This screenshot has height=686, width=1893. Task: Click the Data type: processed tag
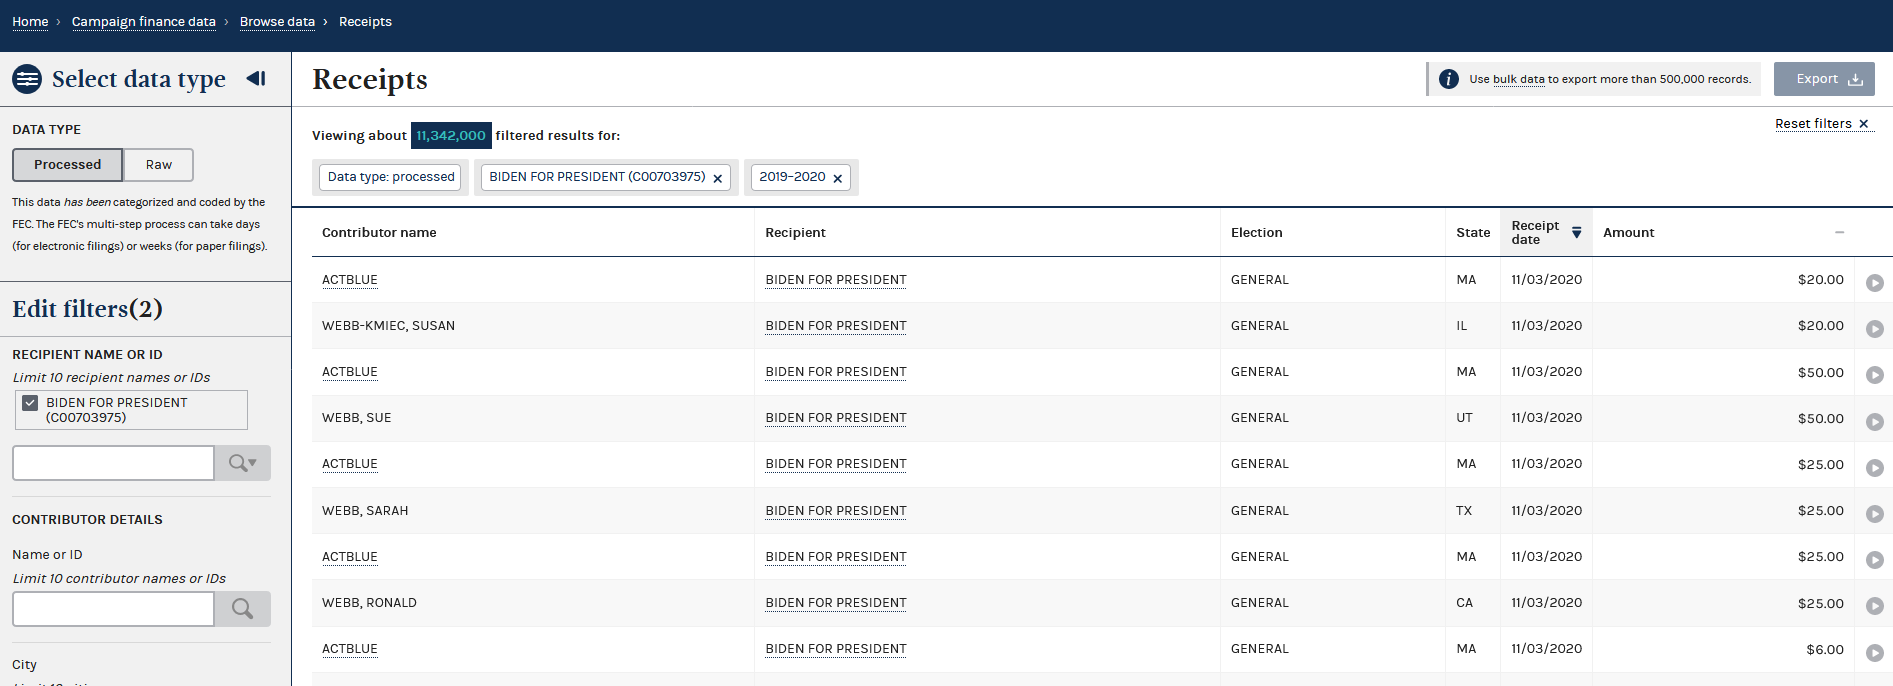click(391, 177)
